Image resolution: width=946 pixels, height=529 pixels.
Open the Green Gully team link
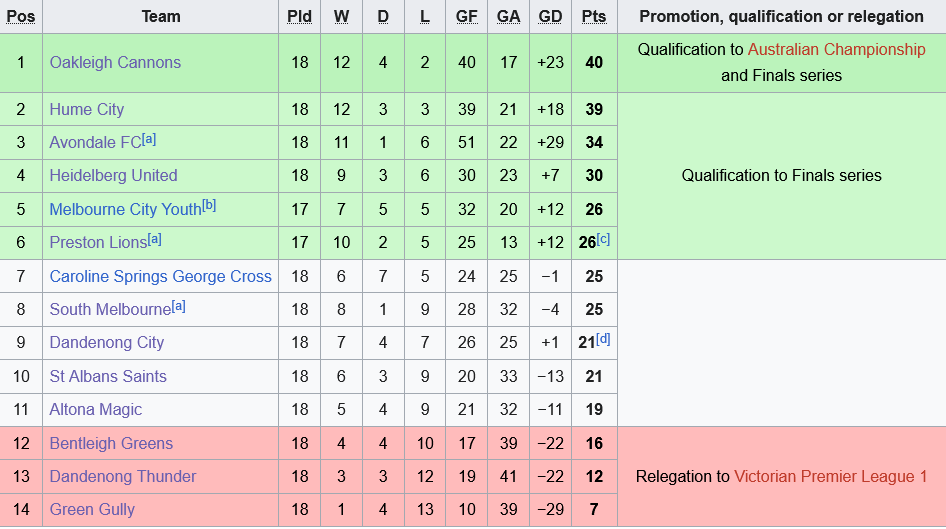(x=92, y=510)
